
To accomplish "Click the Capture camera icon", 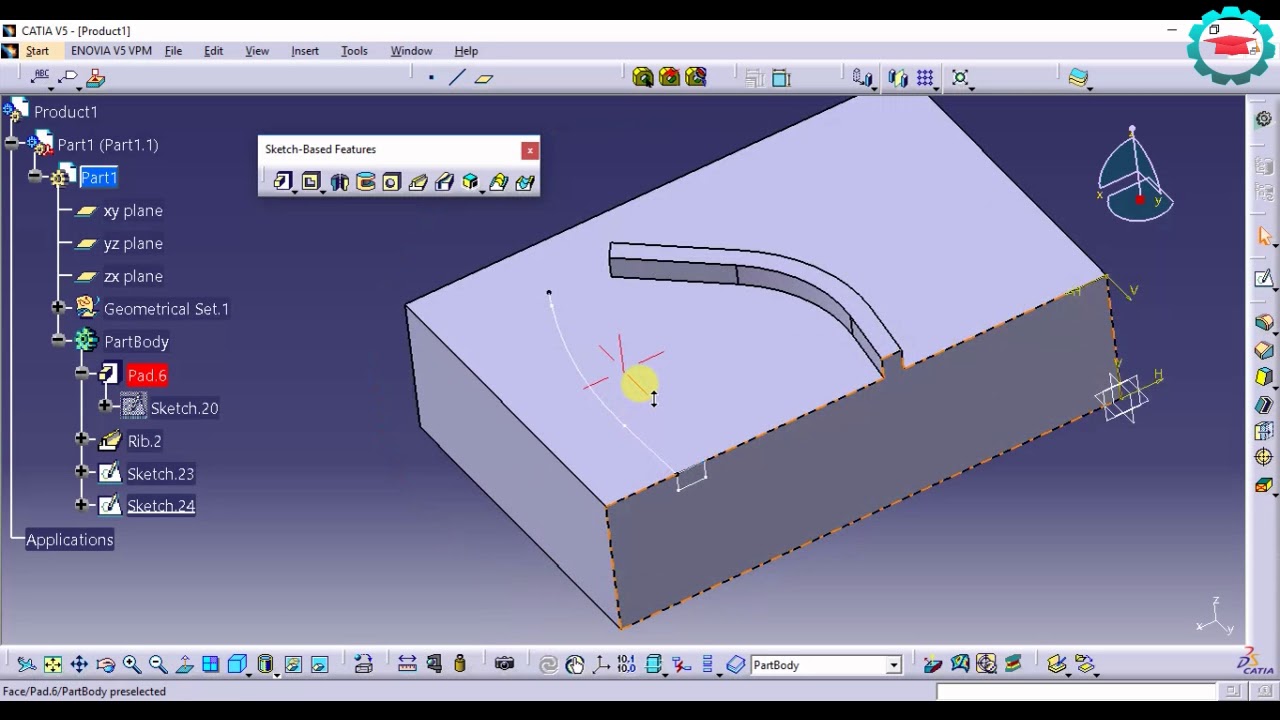I will coord(504,664).
